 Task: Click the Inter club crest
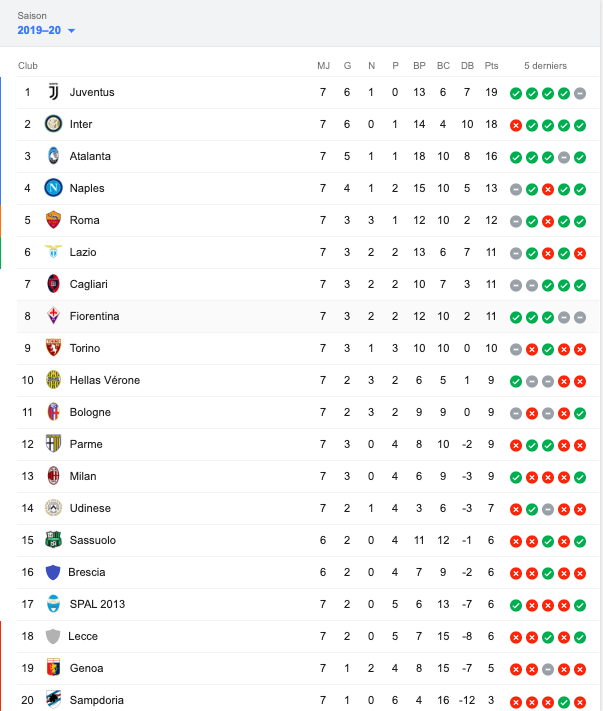(54, 124)
